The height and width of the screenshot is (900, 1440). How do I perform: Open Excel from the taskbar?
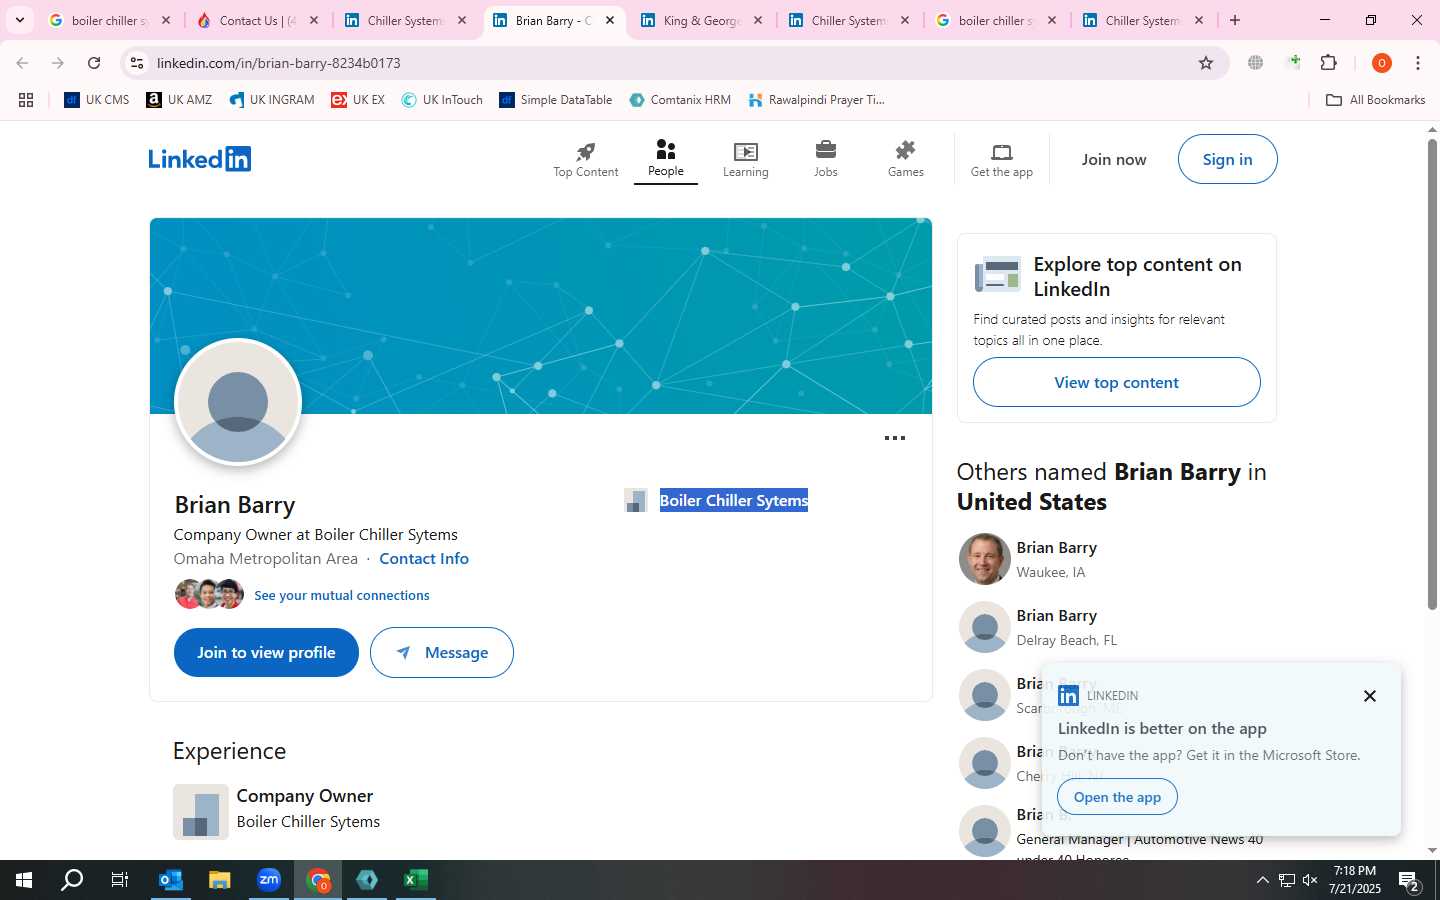416,880
